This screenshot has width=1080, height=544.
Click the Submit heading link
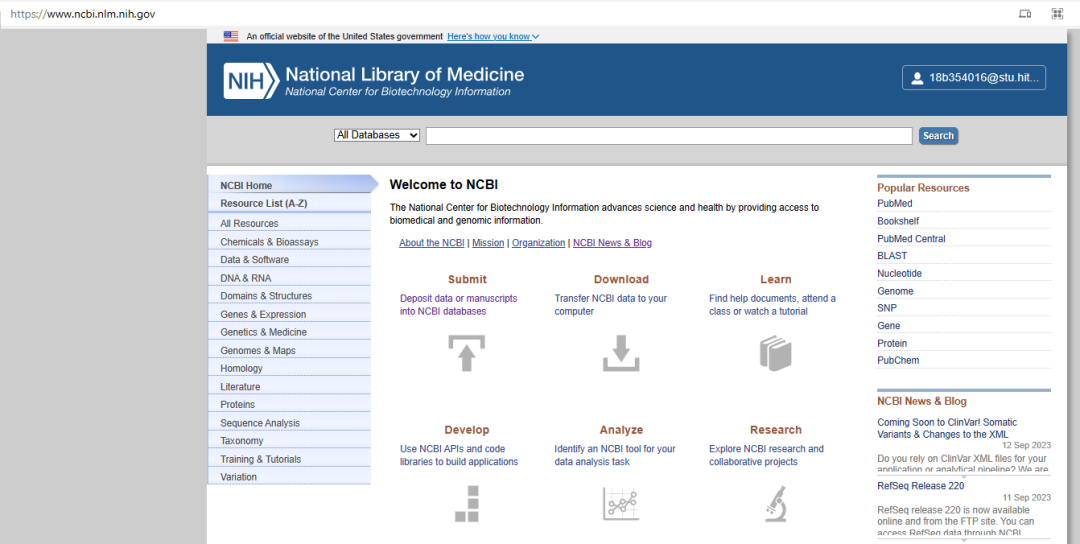(467, 279)
